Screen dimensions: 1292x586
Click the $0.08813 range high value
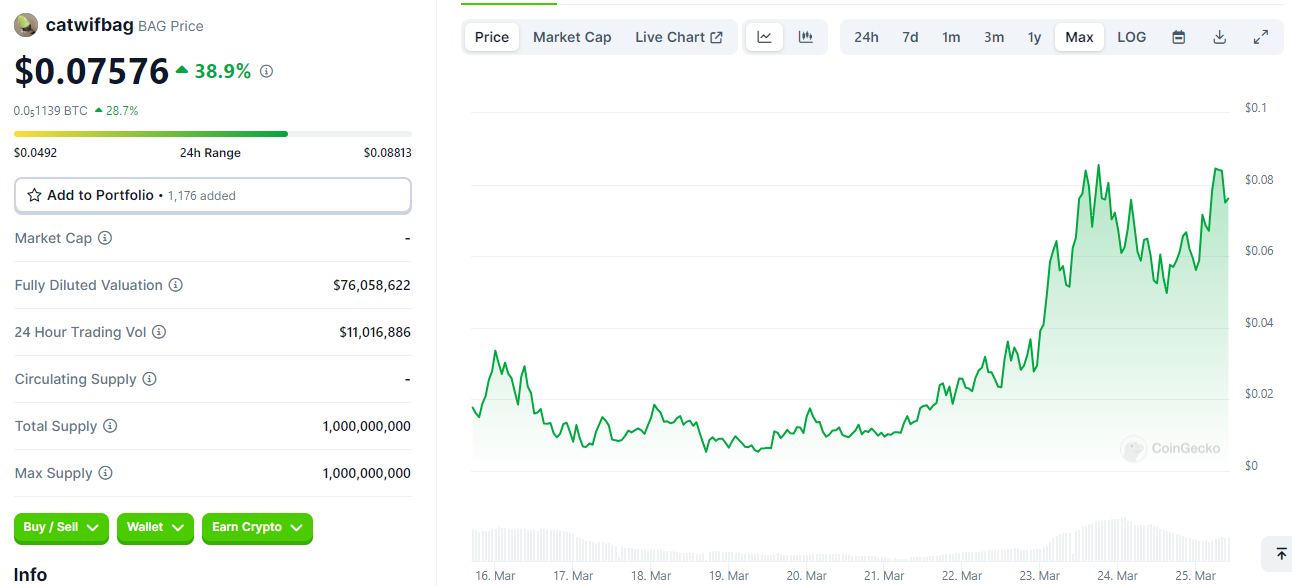click(388, 153)
